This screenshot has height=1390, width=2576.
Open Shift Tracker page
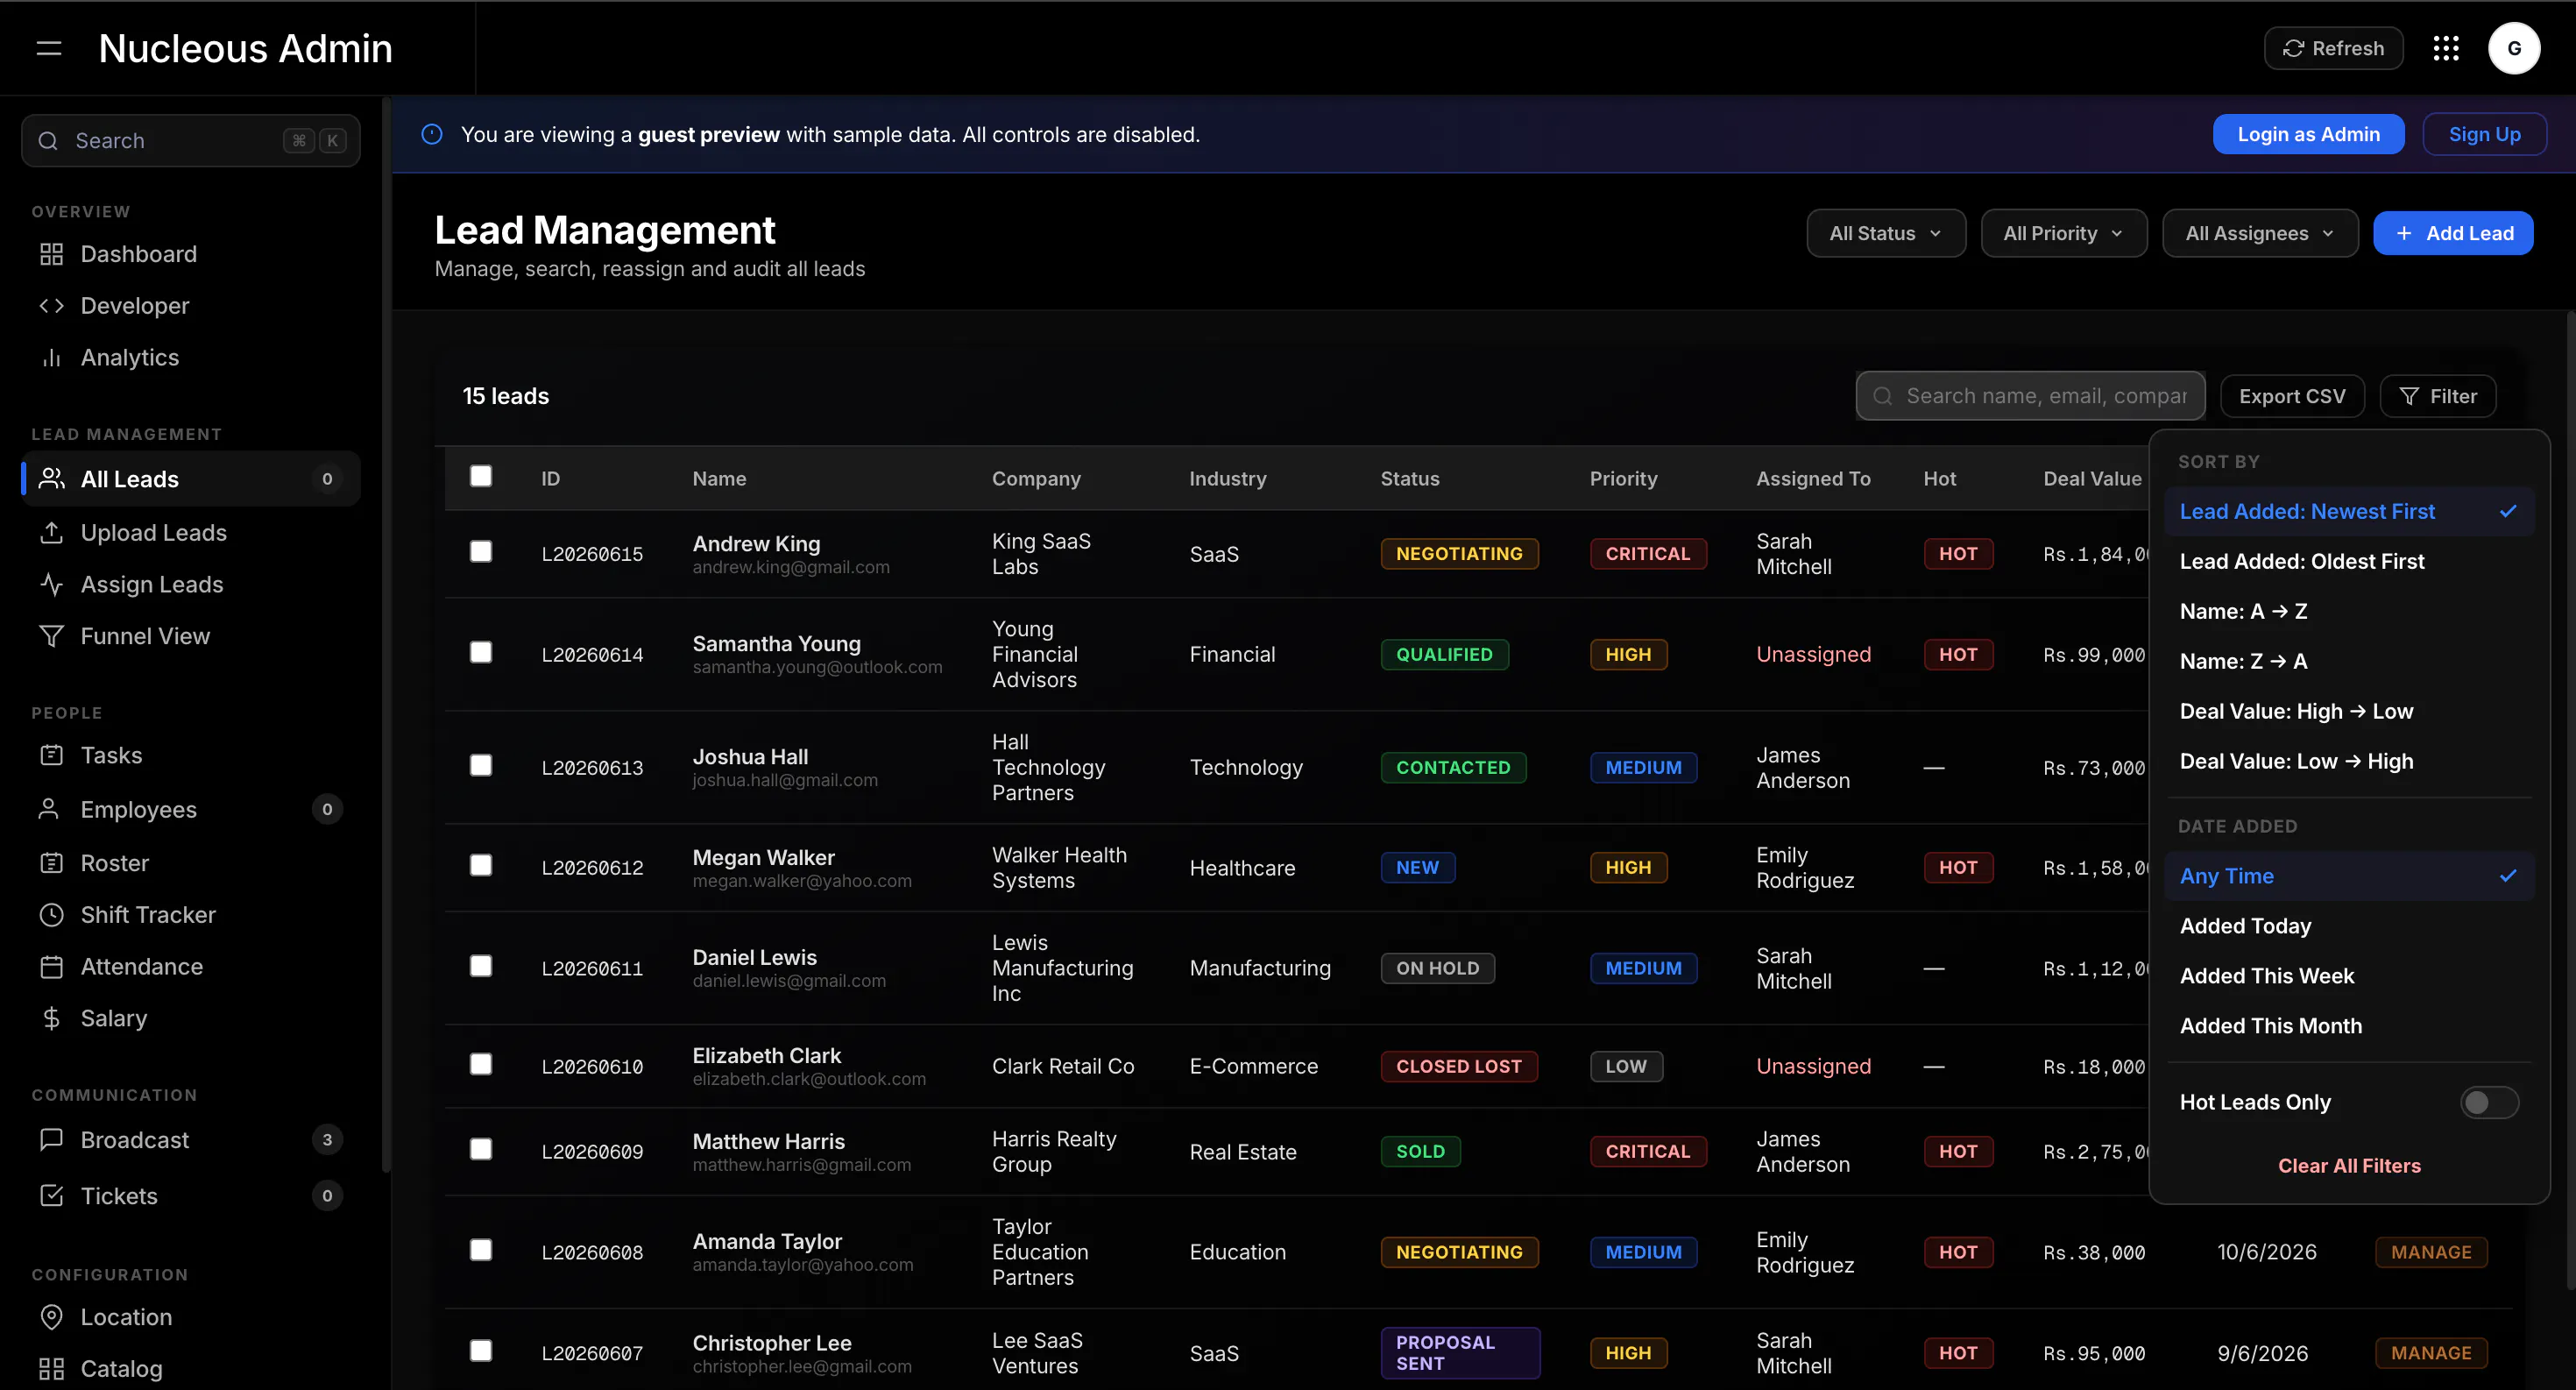point(190,915)
